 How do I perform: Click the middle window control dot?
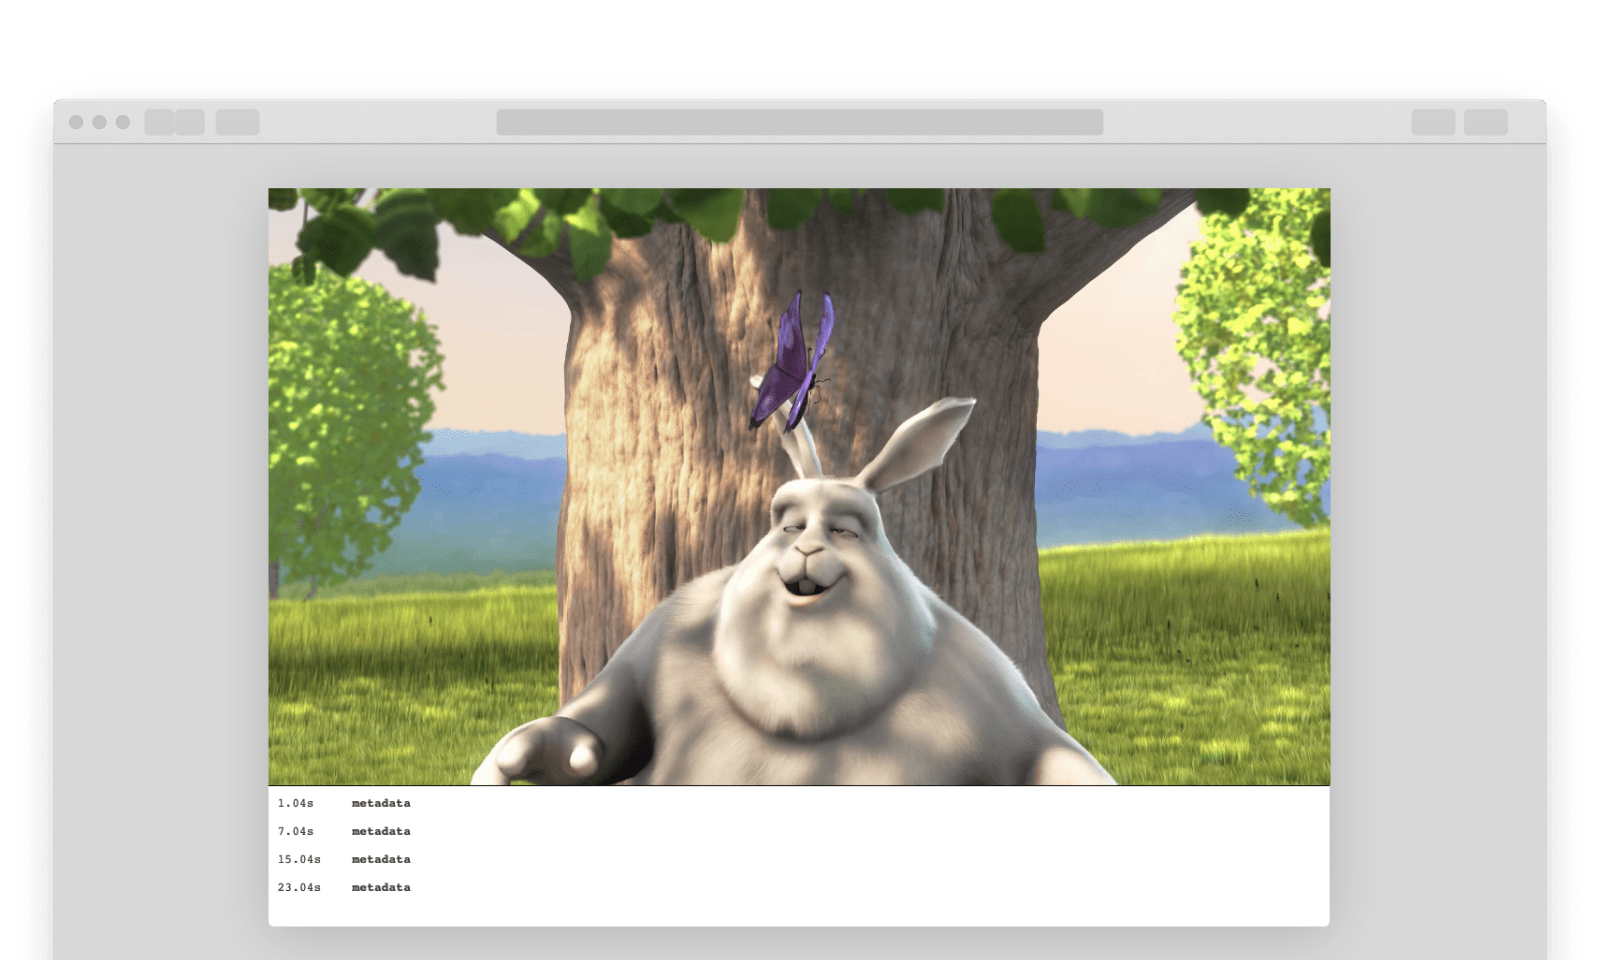(99, 122)
